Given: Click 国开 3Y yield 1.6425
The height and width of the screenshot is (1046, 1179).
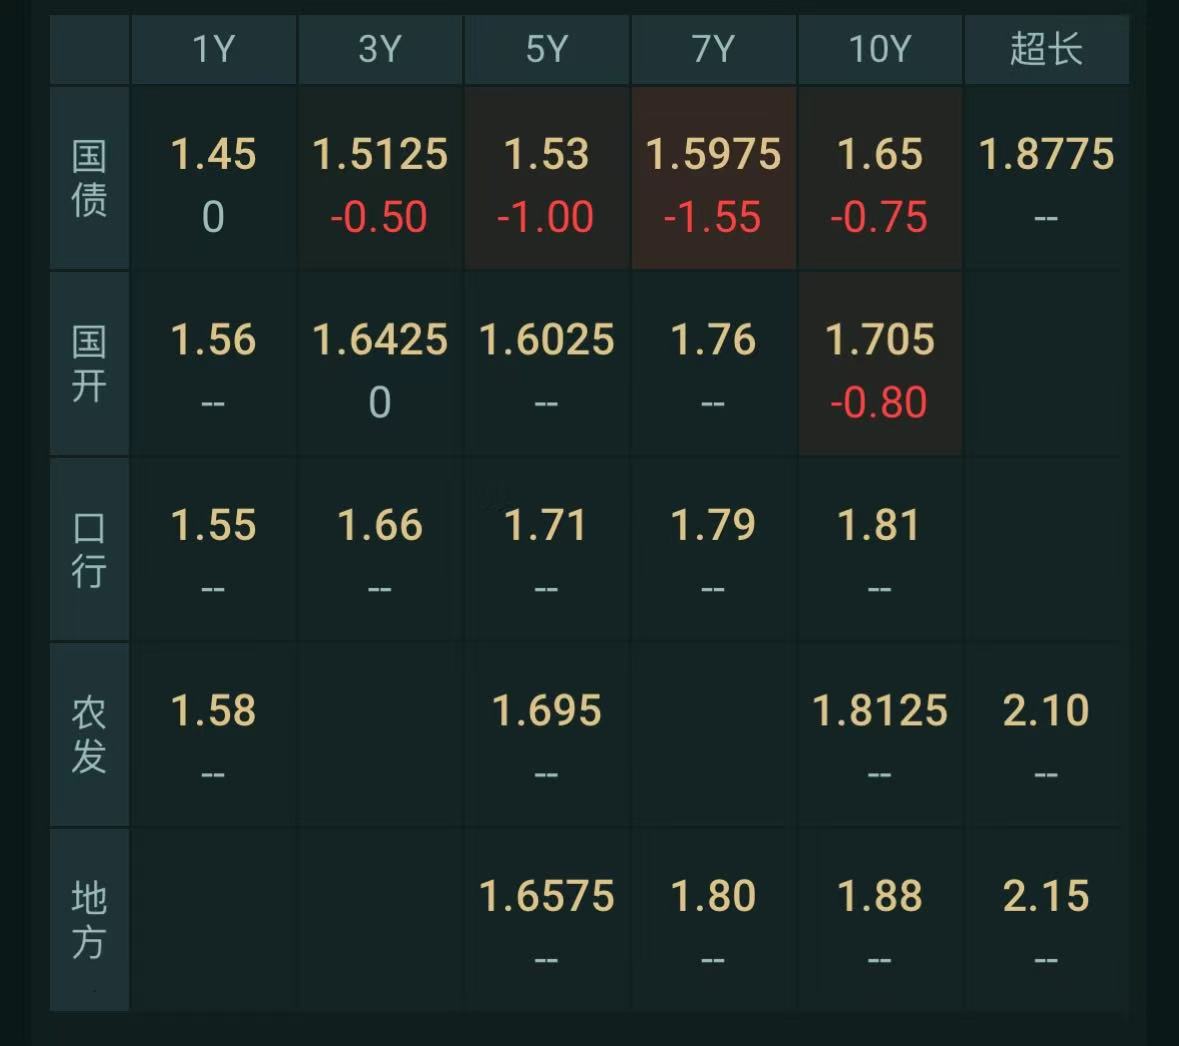Looking at the screenshot, I should [x=380, y=339].
